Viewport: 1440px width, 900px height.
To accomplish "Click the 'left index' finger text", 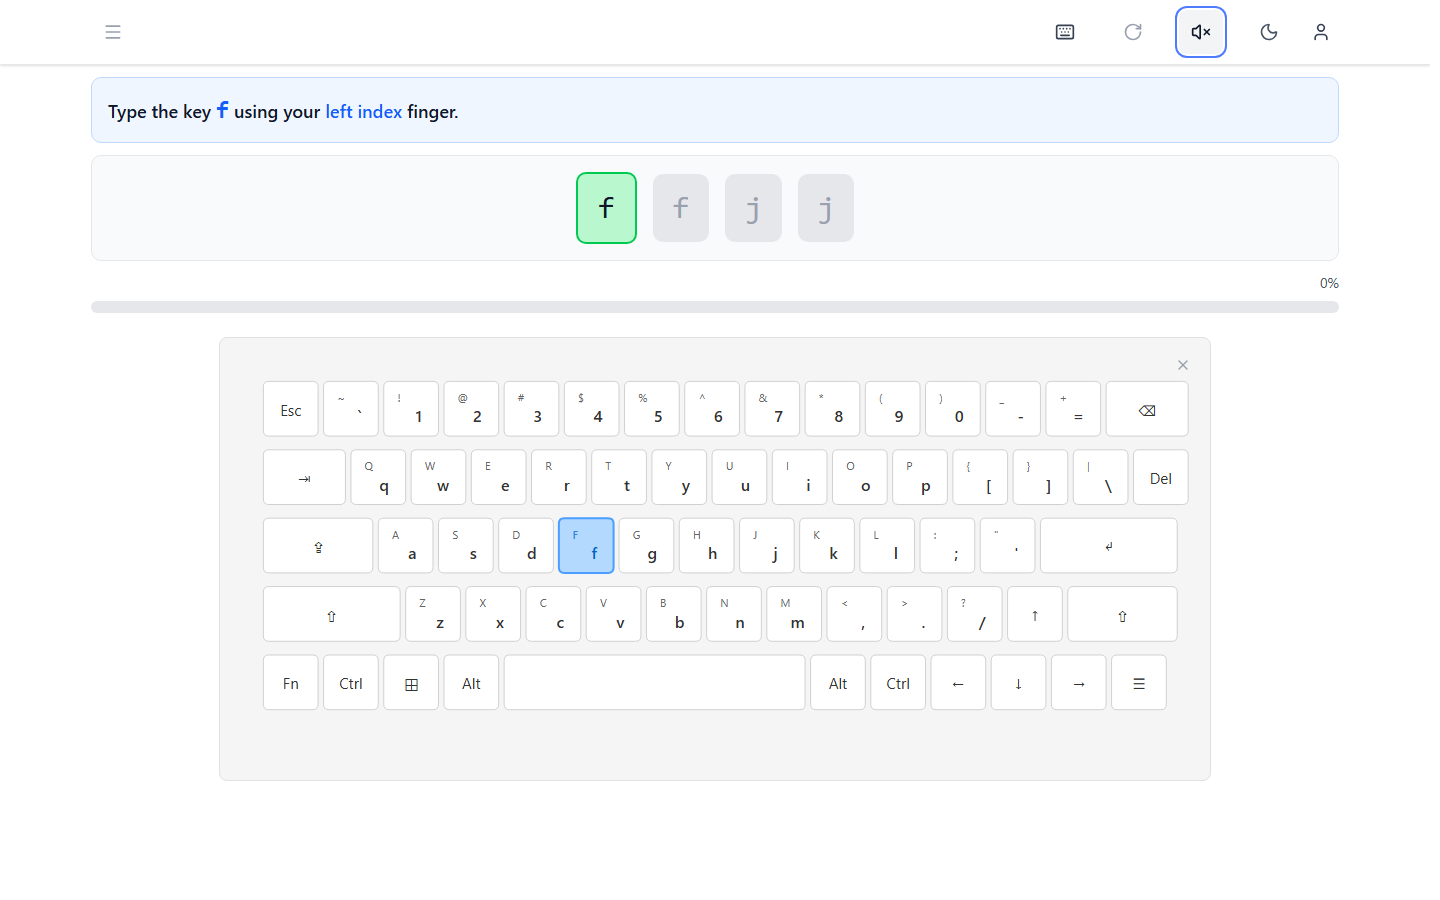I will [364, 112].
